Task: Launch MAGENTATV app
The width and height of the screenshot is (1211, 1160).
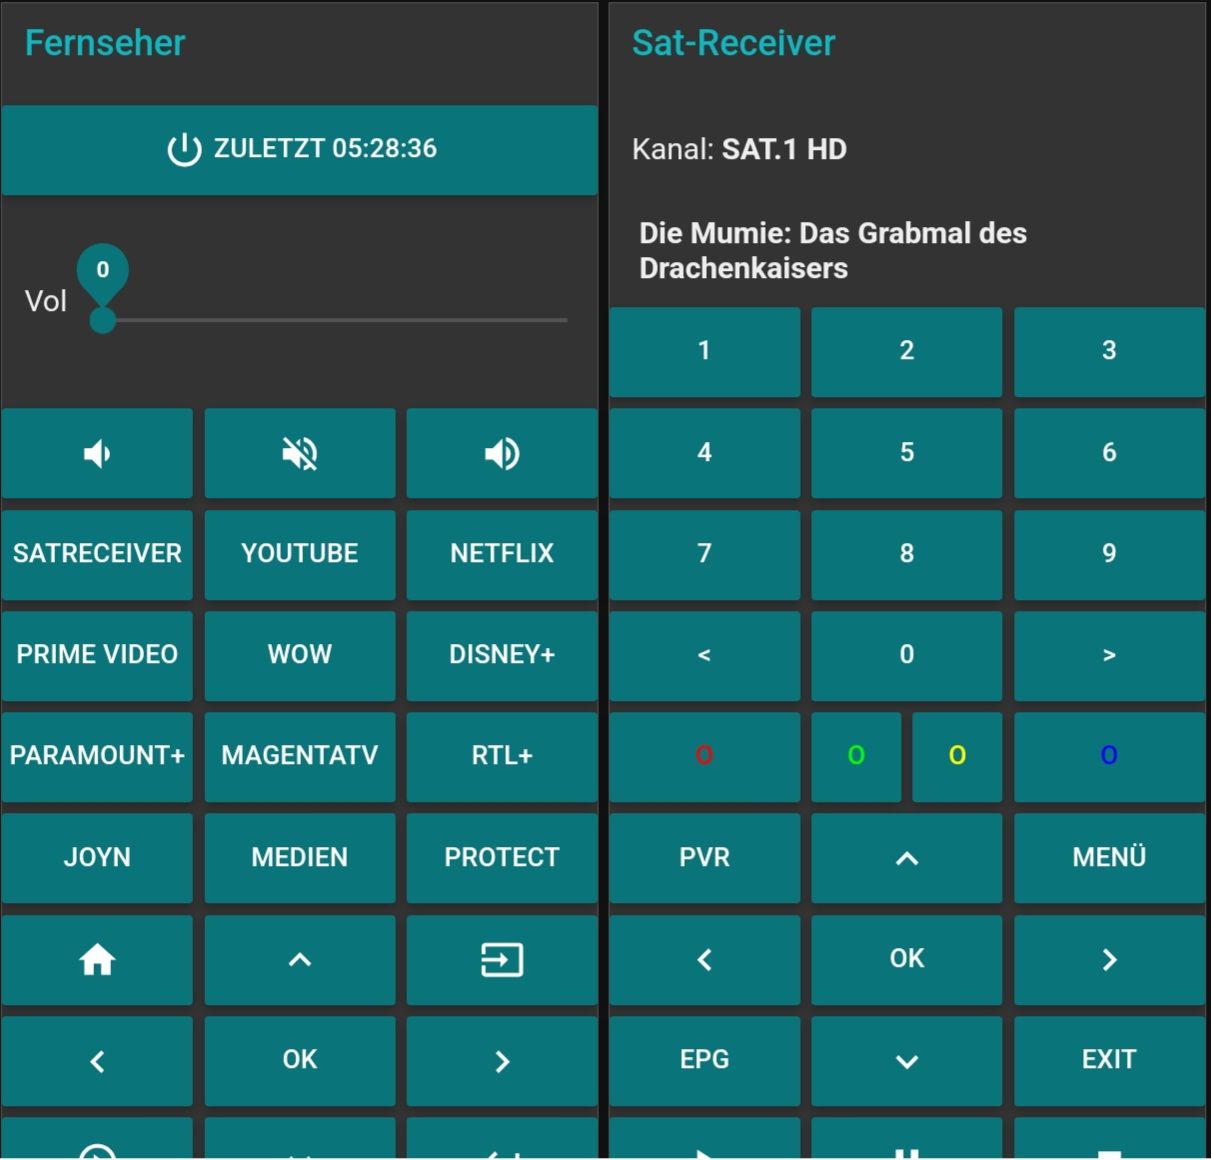Action: [x=300, y=756]
